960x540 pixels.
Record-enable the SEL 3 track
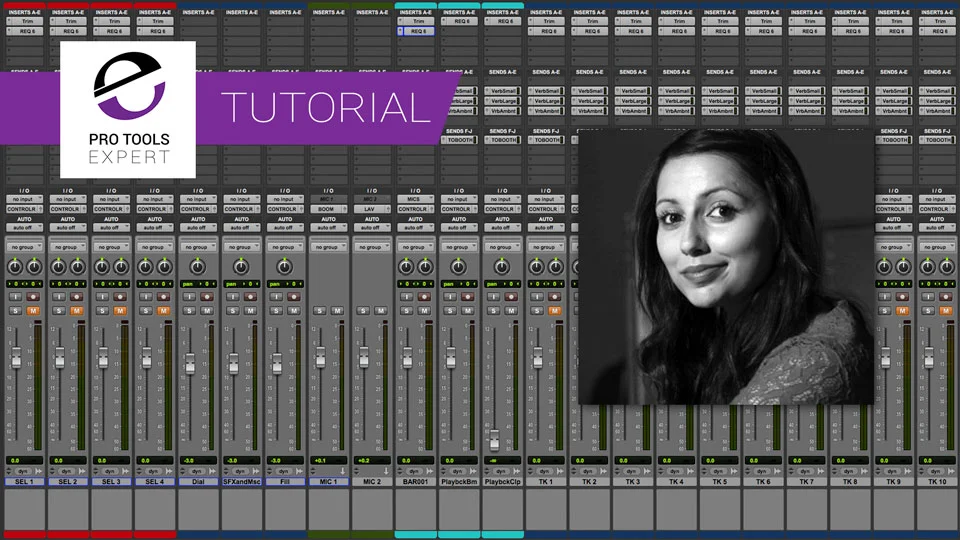click(120, 297)
